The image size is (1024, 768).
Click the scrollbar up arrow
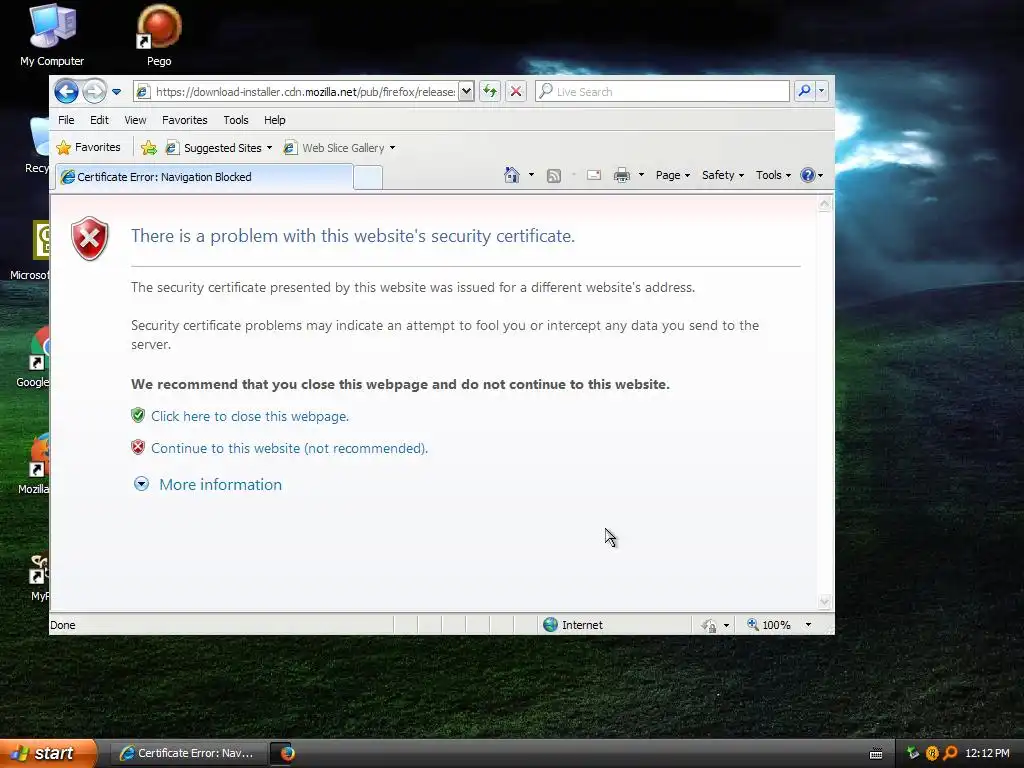(x=824, y=204)
